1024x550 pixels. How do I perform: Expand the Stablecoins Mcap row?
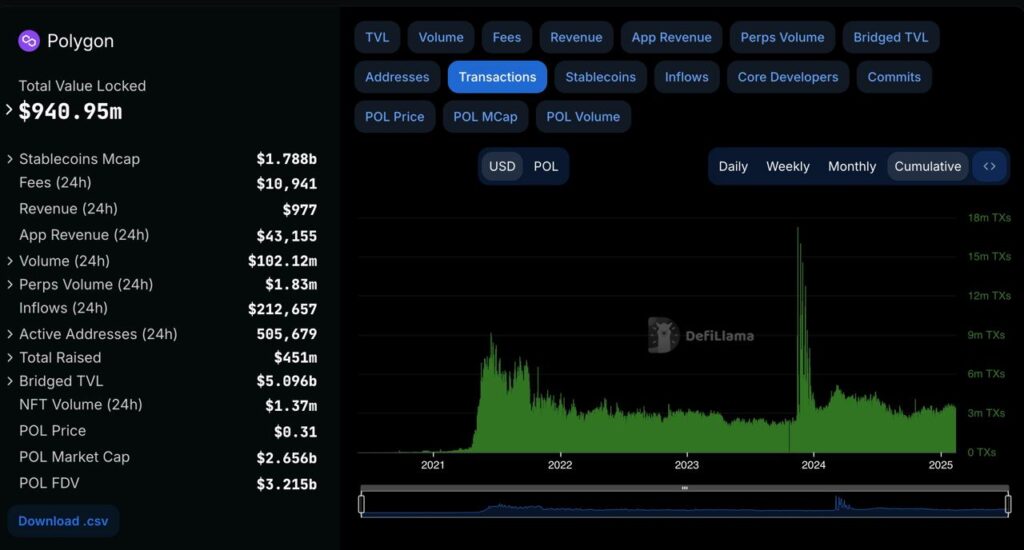point(9,159)
